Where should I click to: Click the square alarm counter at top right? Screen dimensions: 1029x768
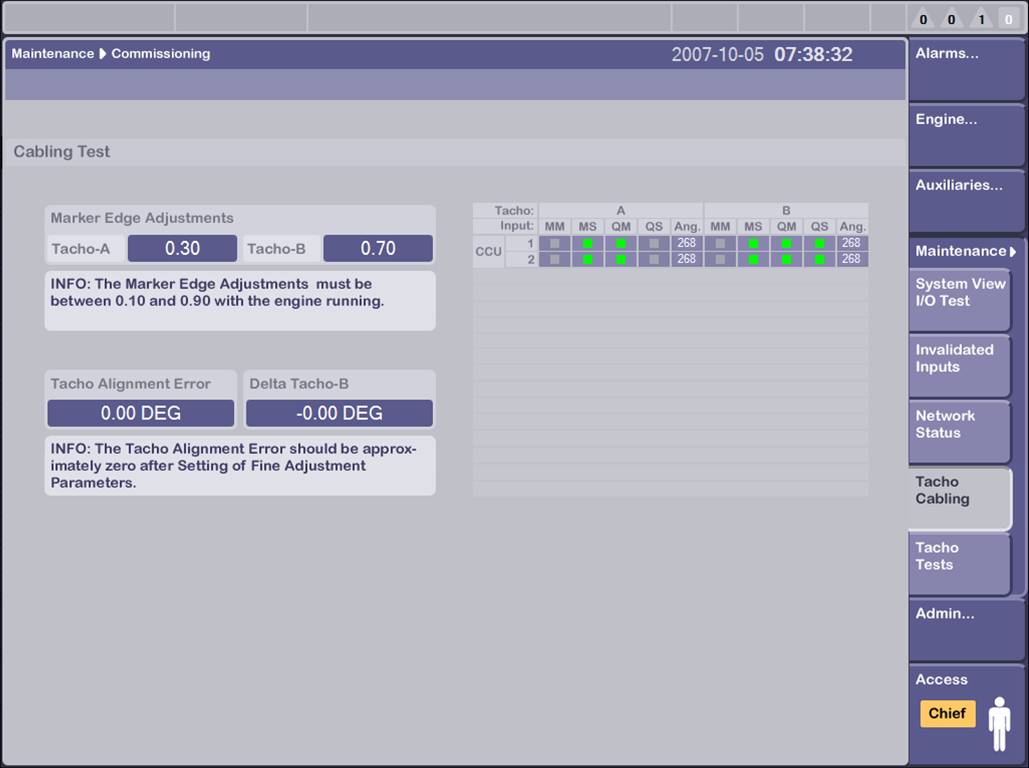1008,19
